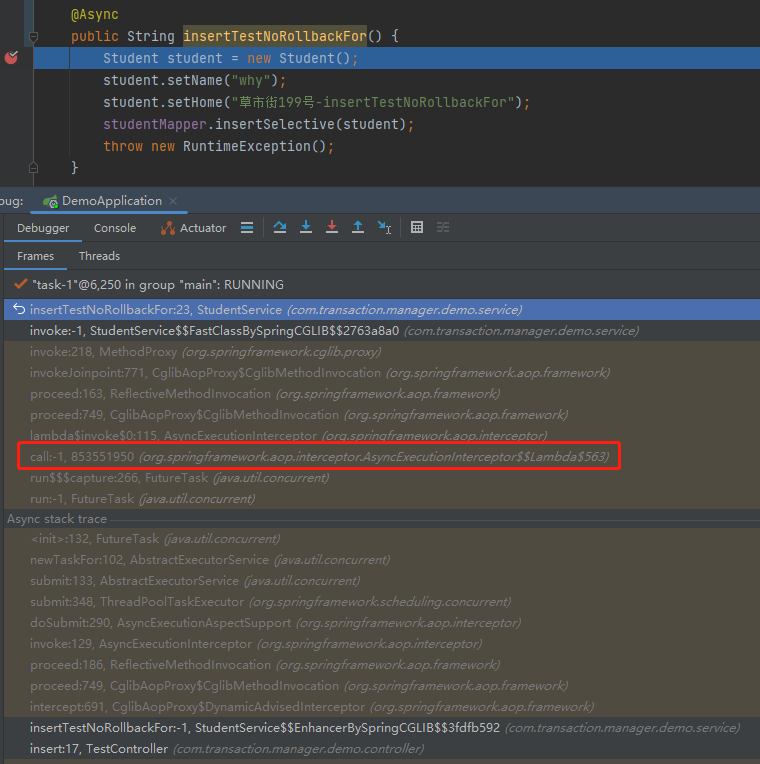Select frame run:-1, FutureTask
This screenshot has height=764, width=760.
pos(382,499)
